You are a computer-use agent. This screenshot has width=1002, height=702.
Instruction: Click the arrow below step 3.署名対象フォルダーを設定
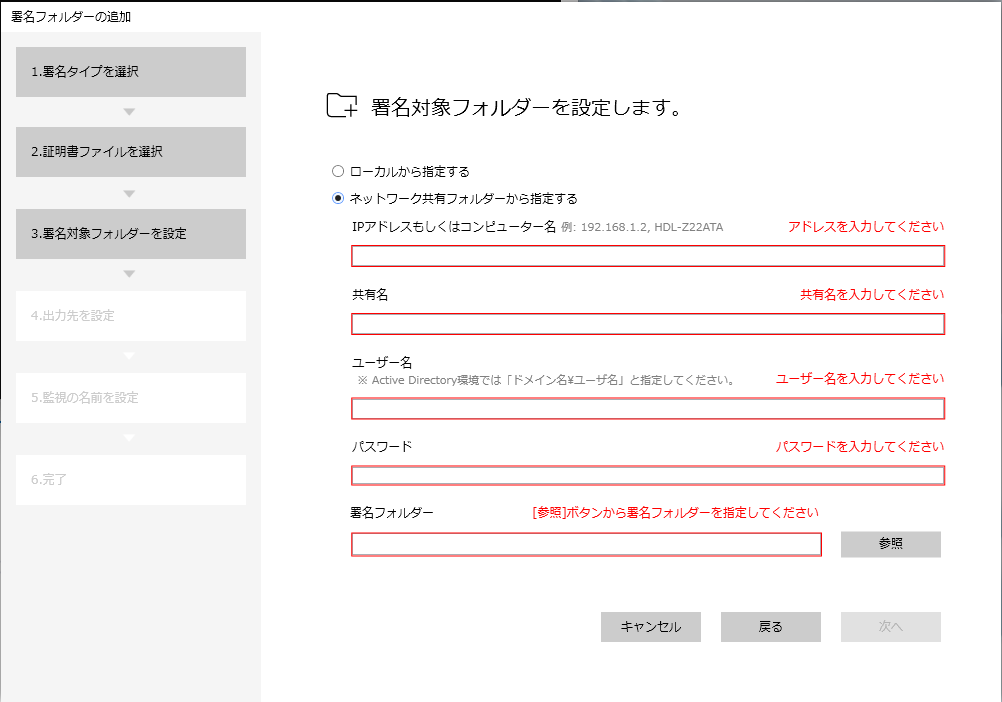coord(130,274)
